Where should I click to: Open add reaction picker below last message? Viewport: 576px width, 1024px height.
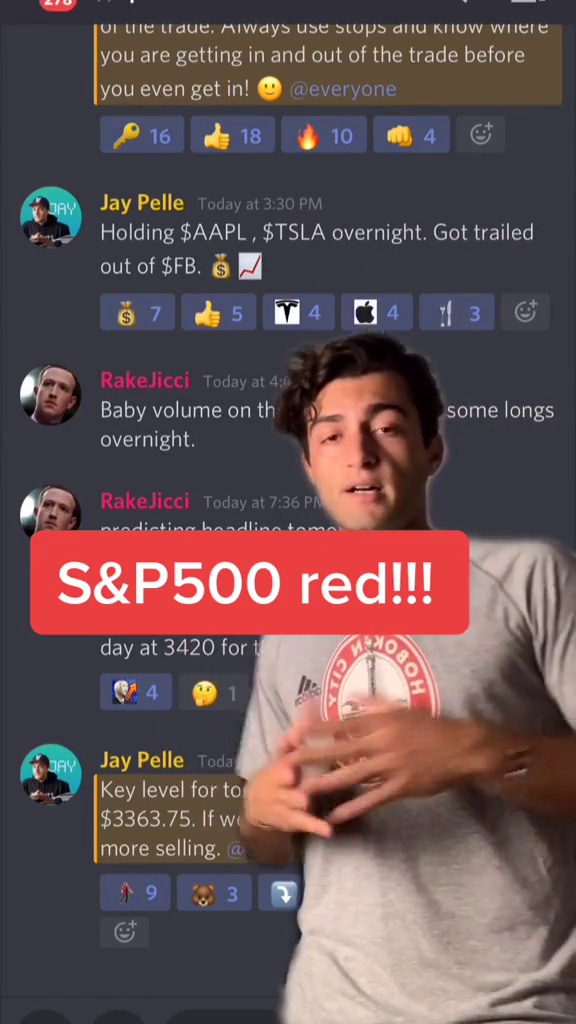tap(125, 932)
